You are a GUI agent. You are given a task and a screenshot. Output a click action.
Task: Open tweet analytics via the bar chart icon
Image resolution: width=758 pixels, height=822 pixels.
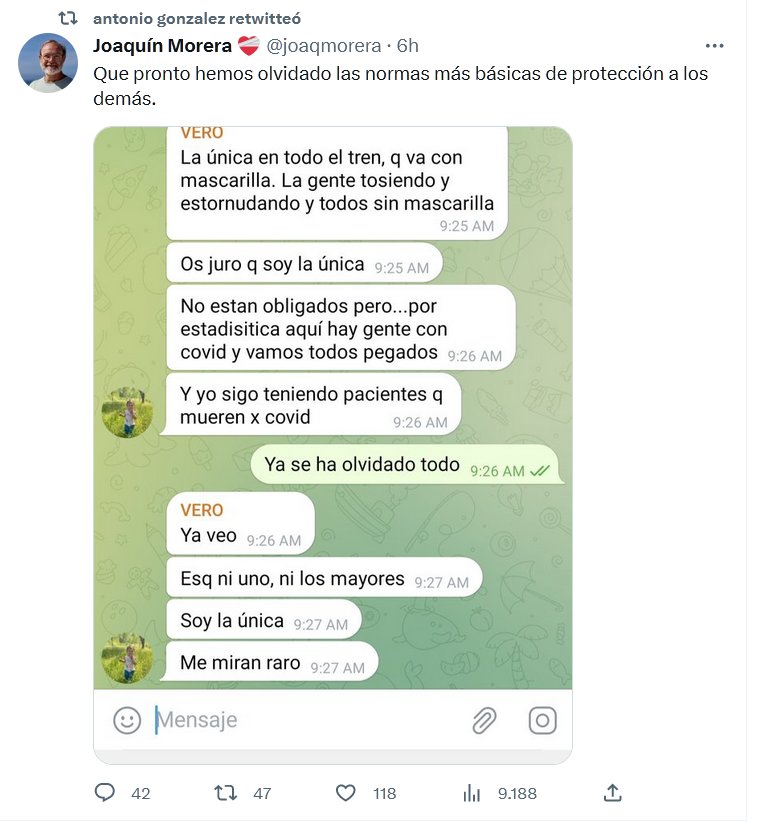coord(471,793)
